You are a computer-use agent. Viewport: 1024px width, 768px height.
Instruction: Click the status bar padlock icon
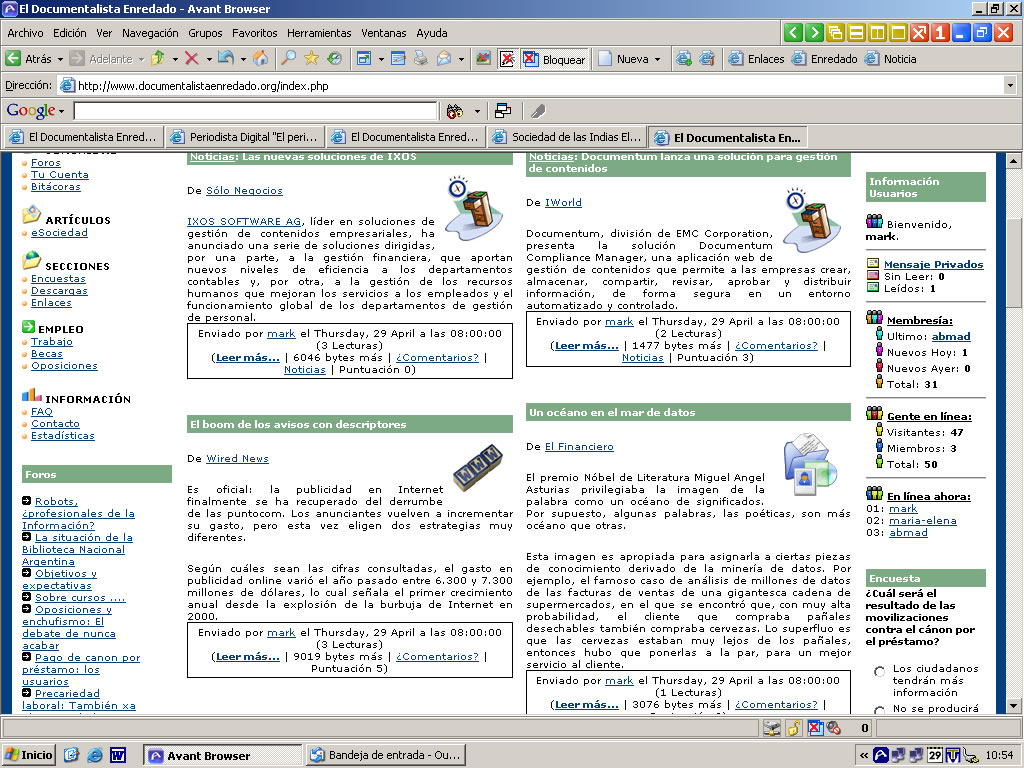click(793, 728)
